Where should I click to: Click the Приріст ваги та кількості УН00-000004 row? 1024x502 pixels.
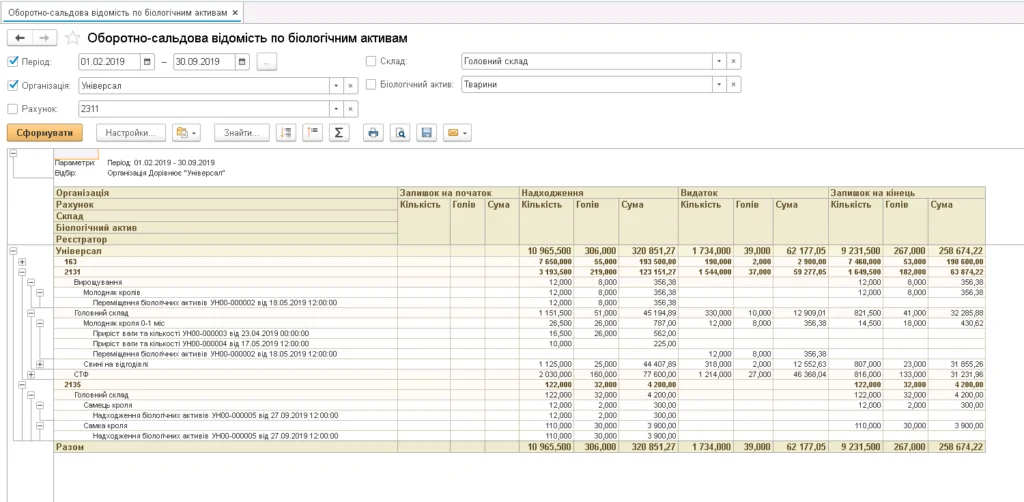tap(200, 343)
